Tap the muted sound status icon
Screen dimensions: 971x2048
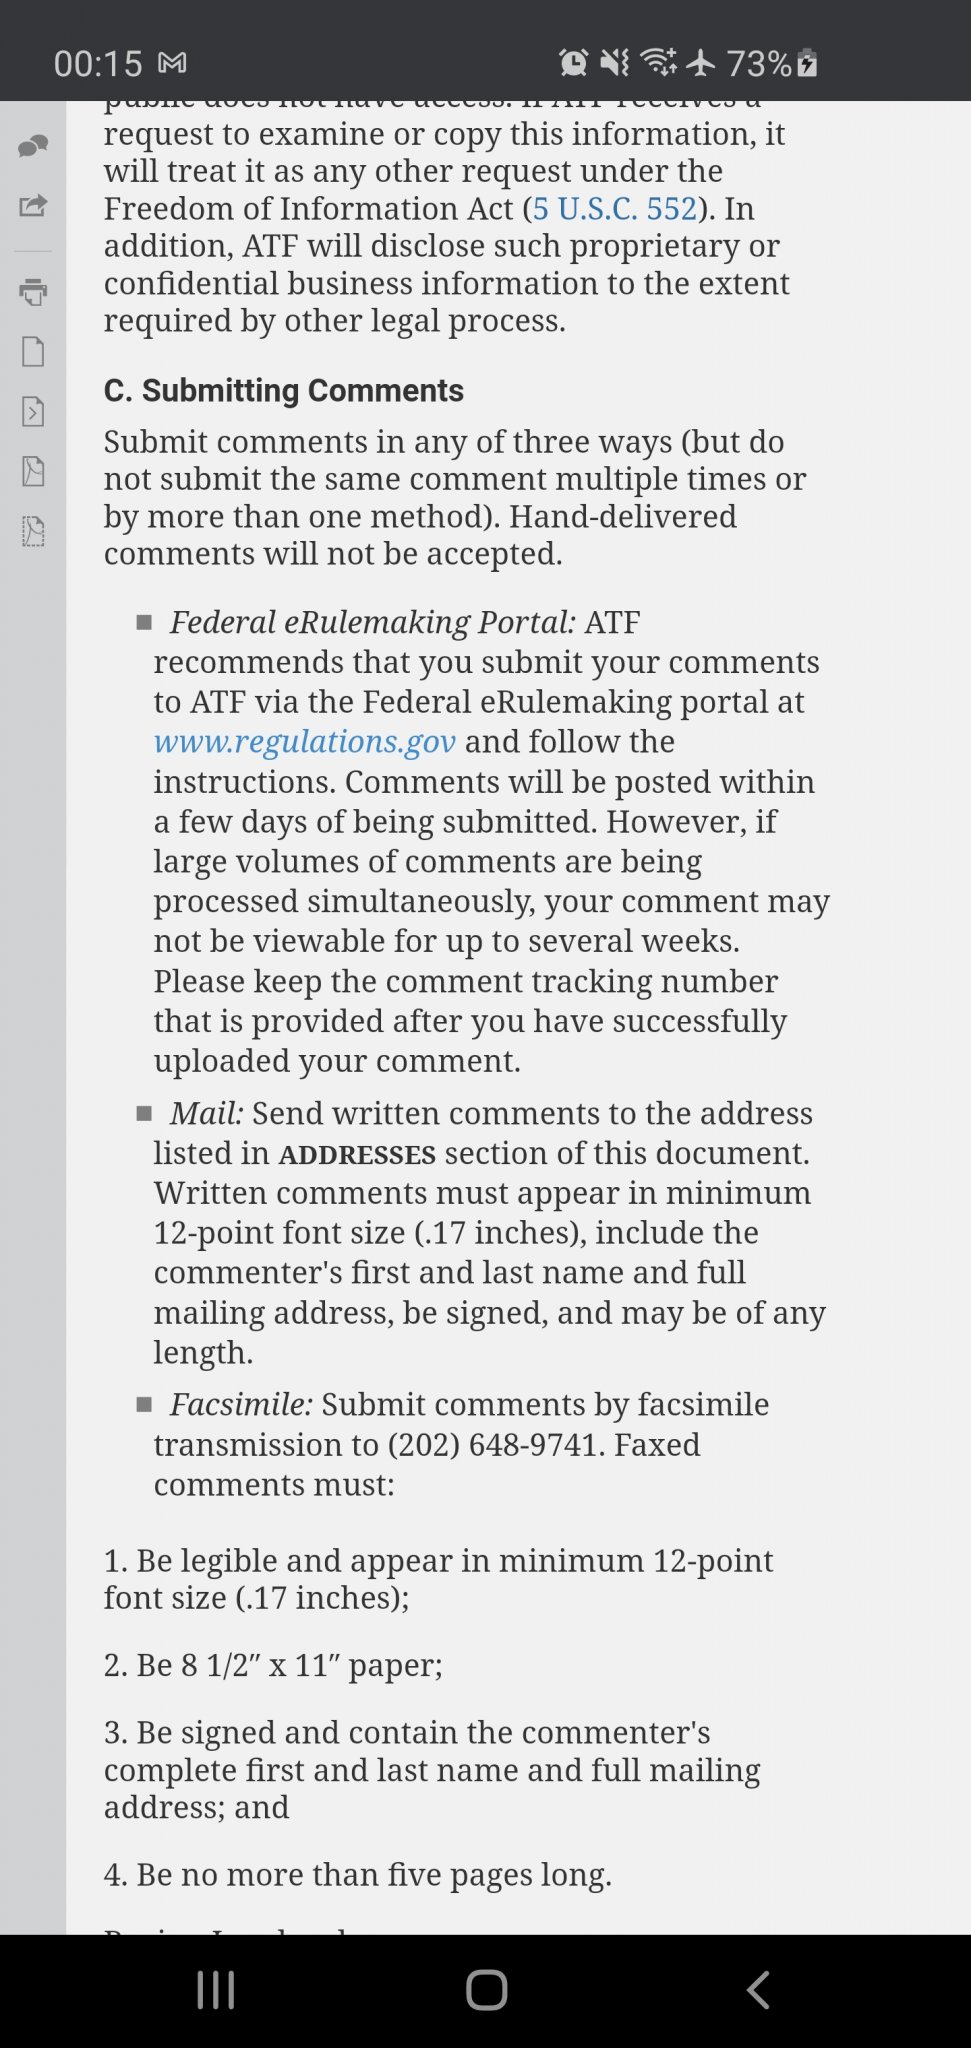[x=615, y=63]
